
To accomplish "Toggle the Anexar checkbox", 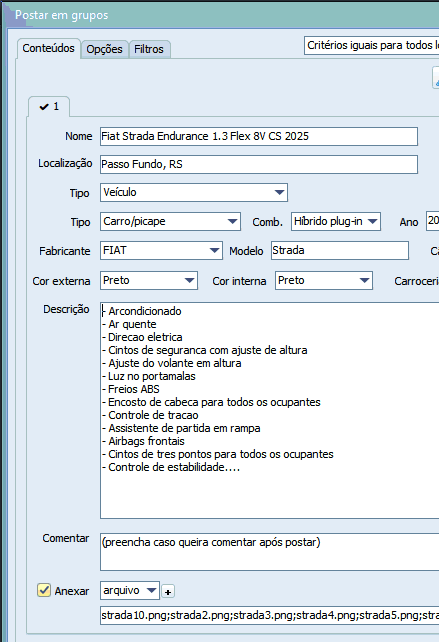I will tap(44, 590).
